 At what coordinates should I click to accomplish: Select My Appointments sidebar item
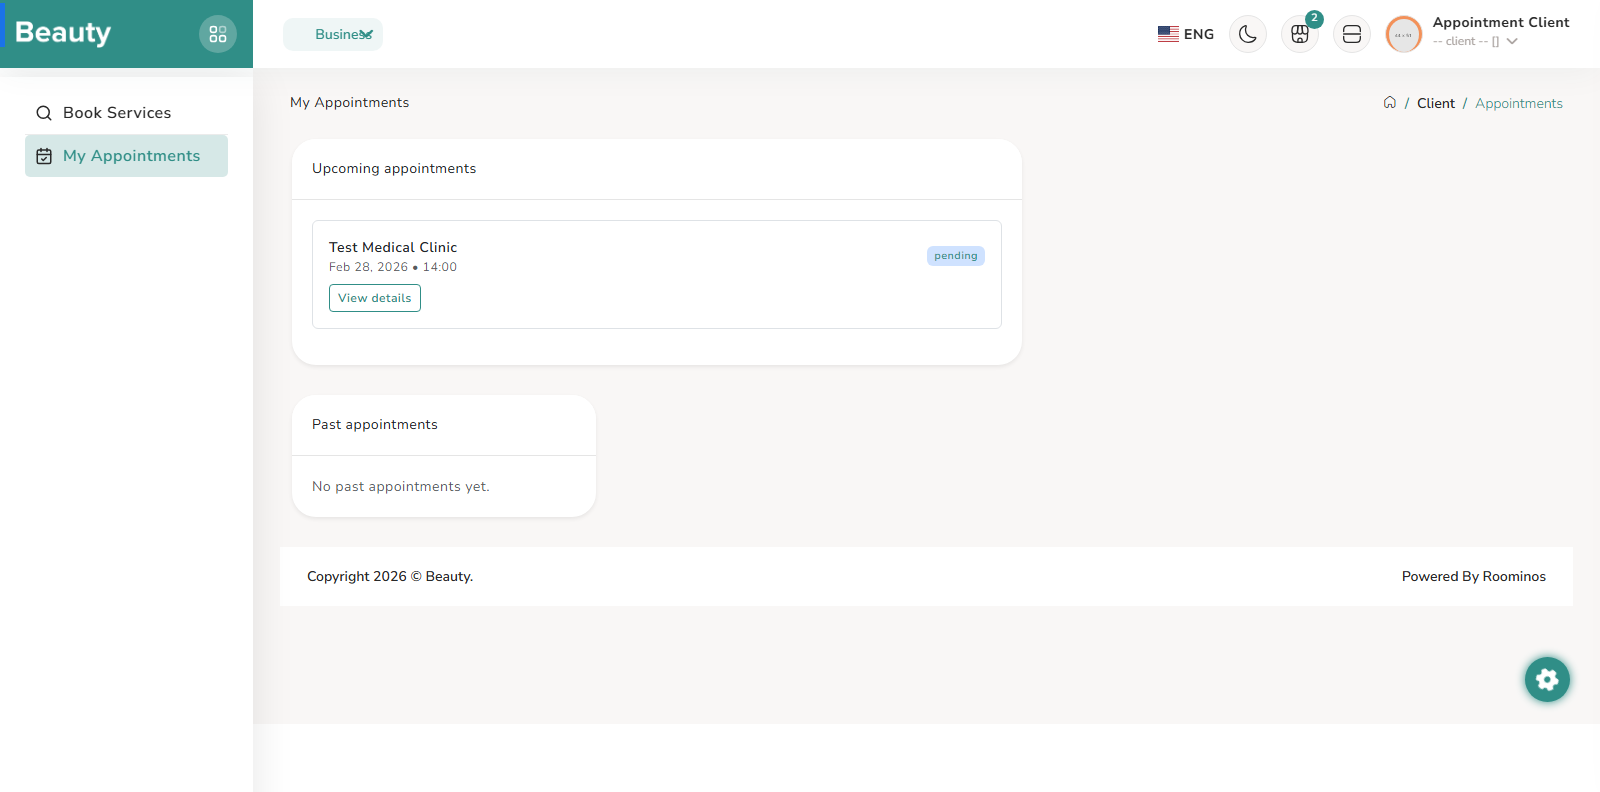pyautogui.click(x=126, y=156)
